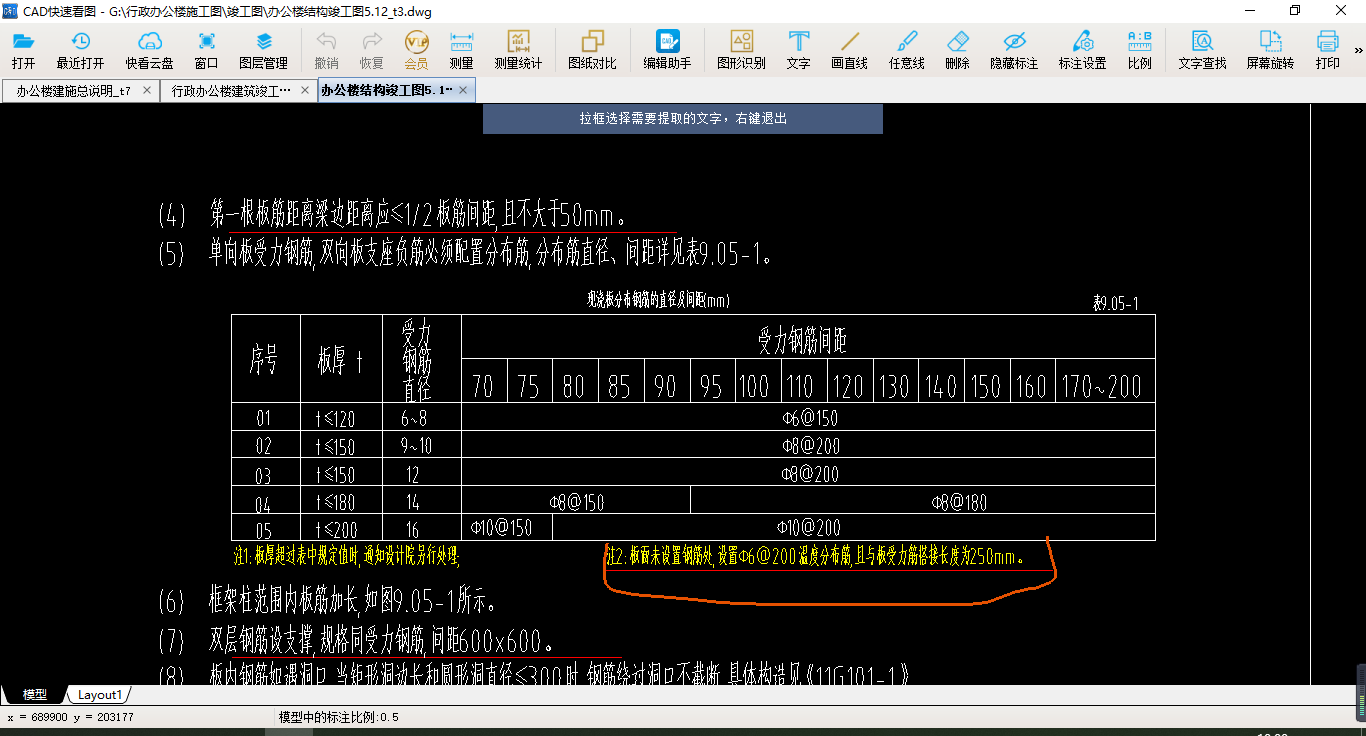The width and height of the screenshot is (1366, 736).
Task: Switch to Layout1 tab
Action: point(100,694)
